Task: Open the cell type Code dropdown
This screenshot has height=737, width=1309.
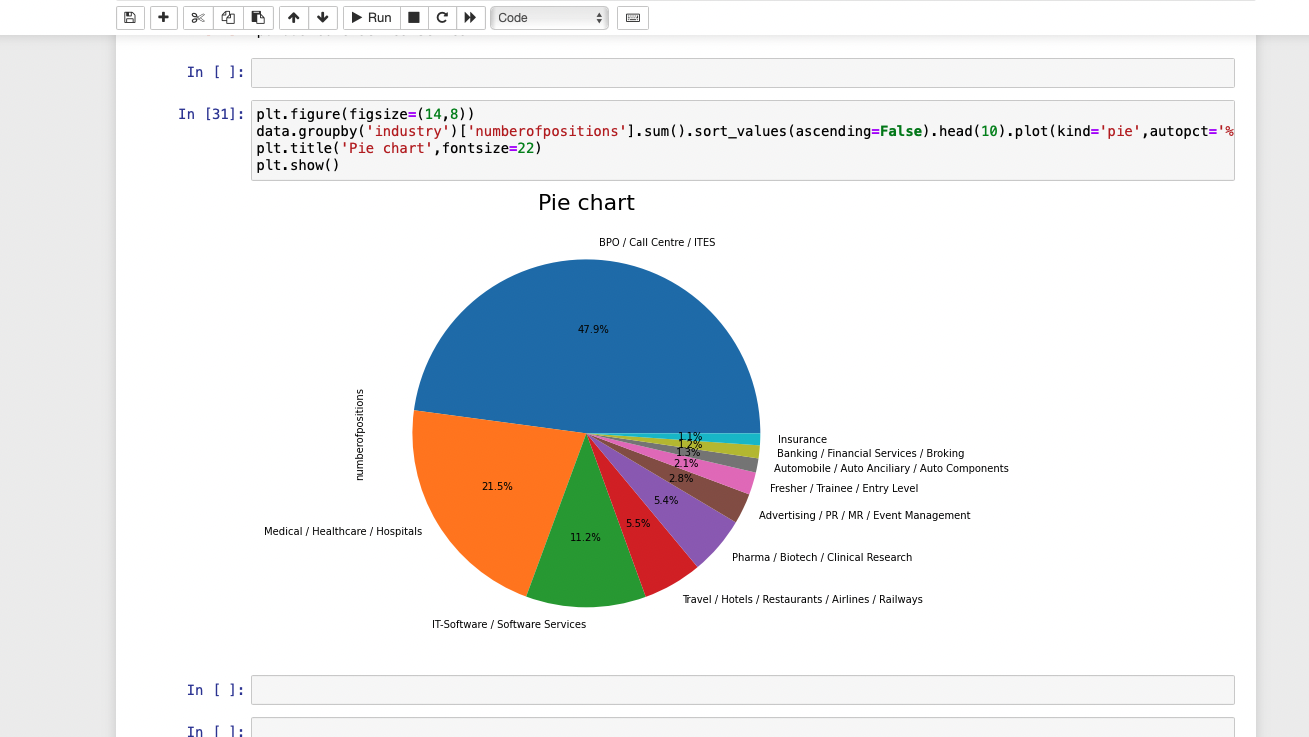Action: click(549, 18)
